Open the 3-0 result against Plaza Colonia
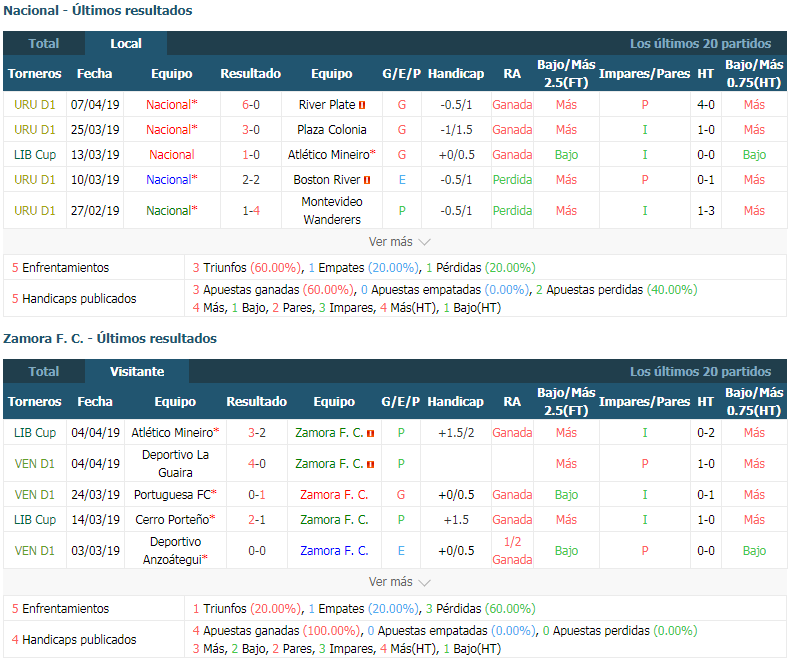 coord(251,130)
